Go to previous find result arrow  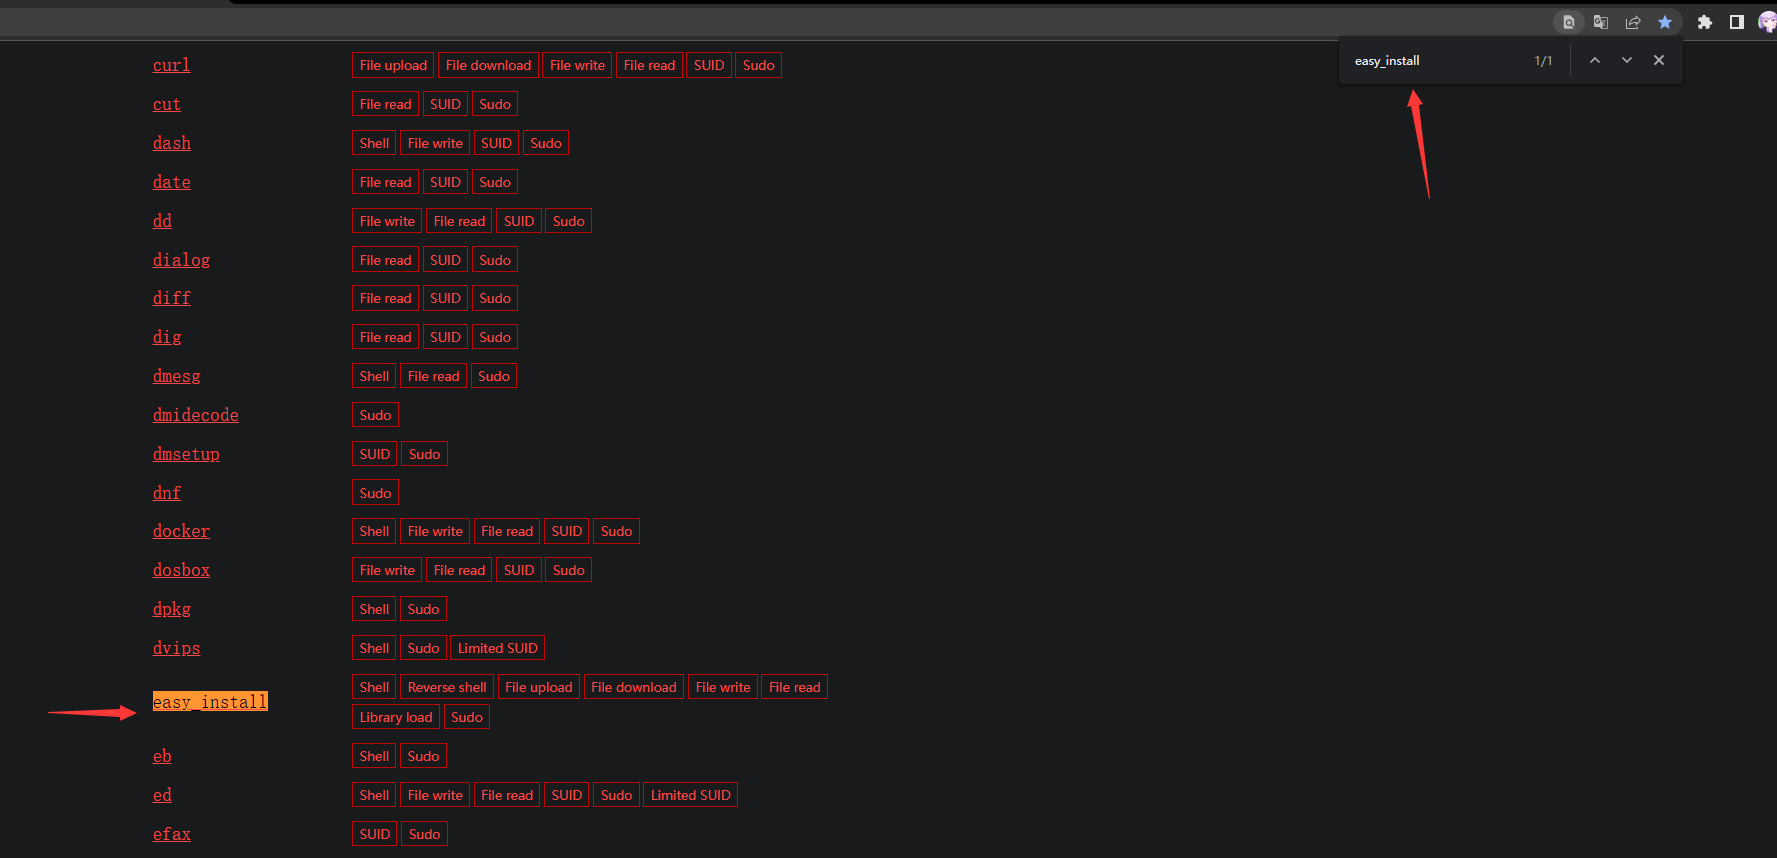click(x=1595, y=60)
